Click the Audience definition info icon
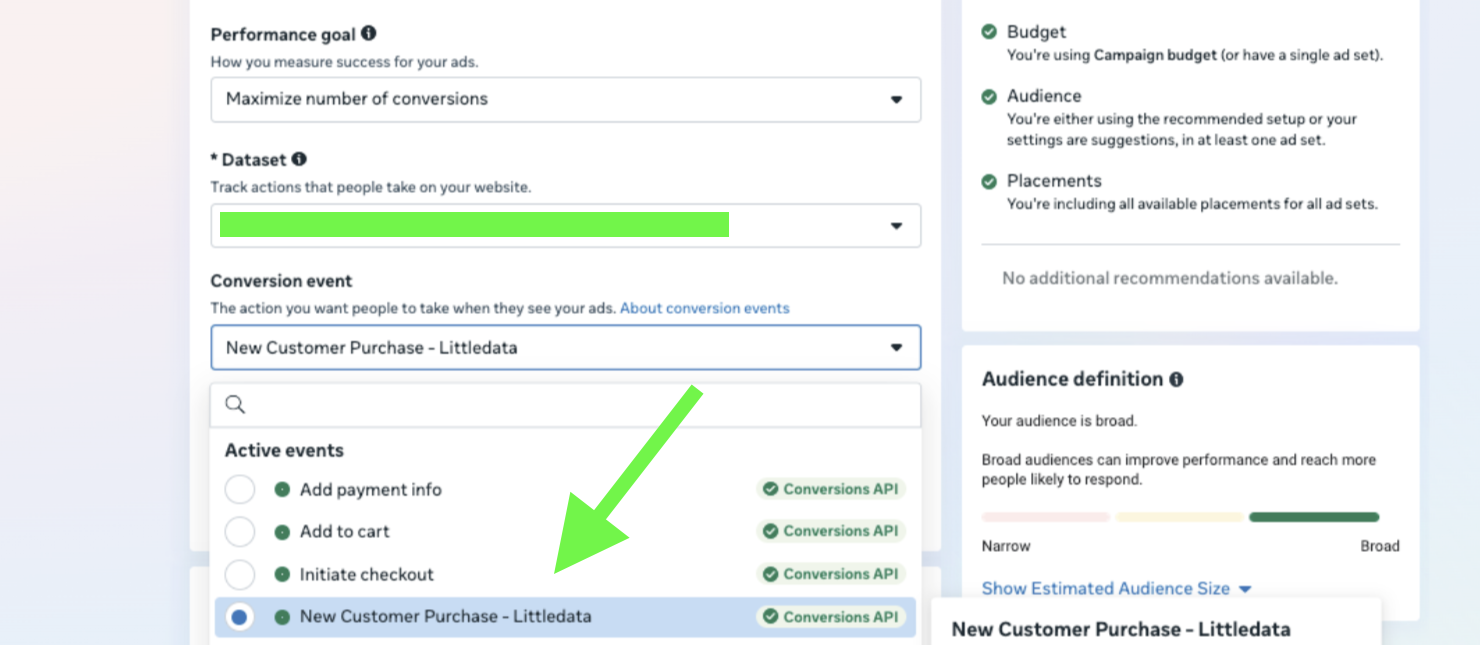The height and width of the screenshot is (645, 1480). 1176,379
